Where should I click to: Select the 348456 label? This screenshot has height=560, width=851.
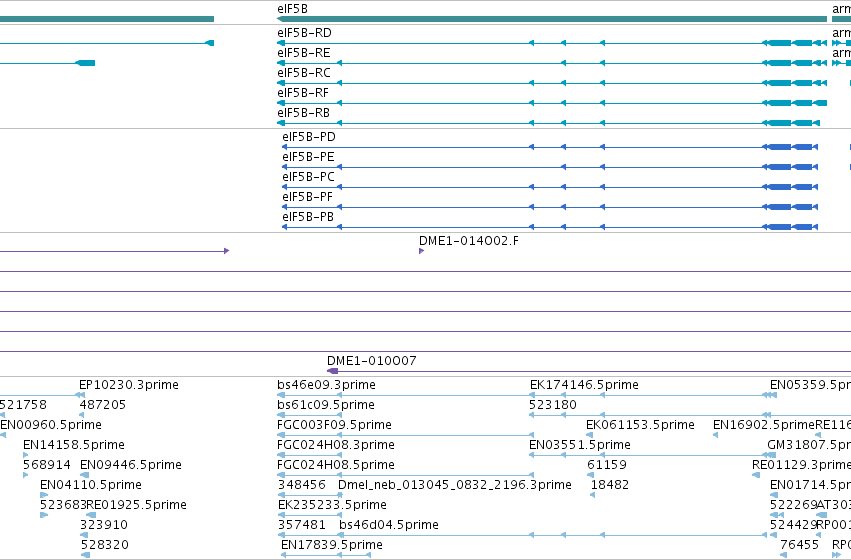[x=302, y=485]
